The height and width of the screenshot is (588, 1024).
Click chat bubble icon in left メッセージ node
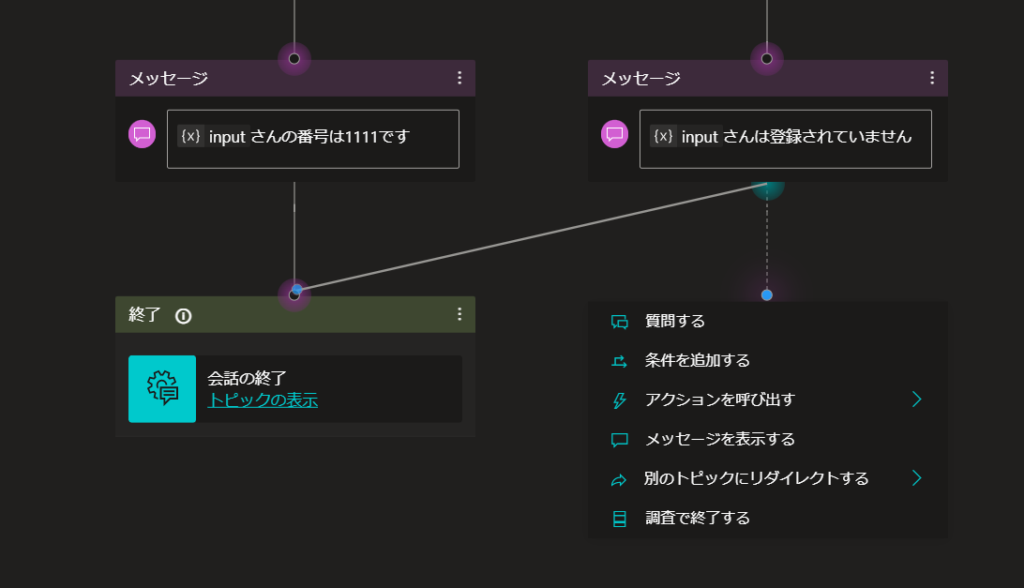[142, 134]
